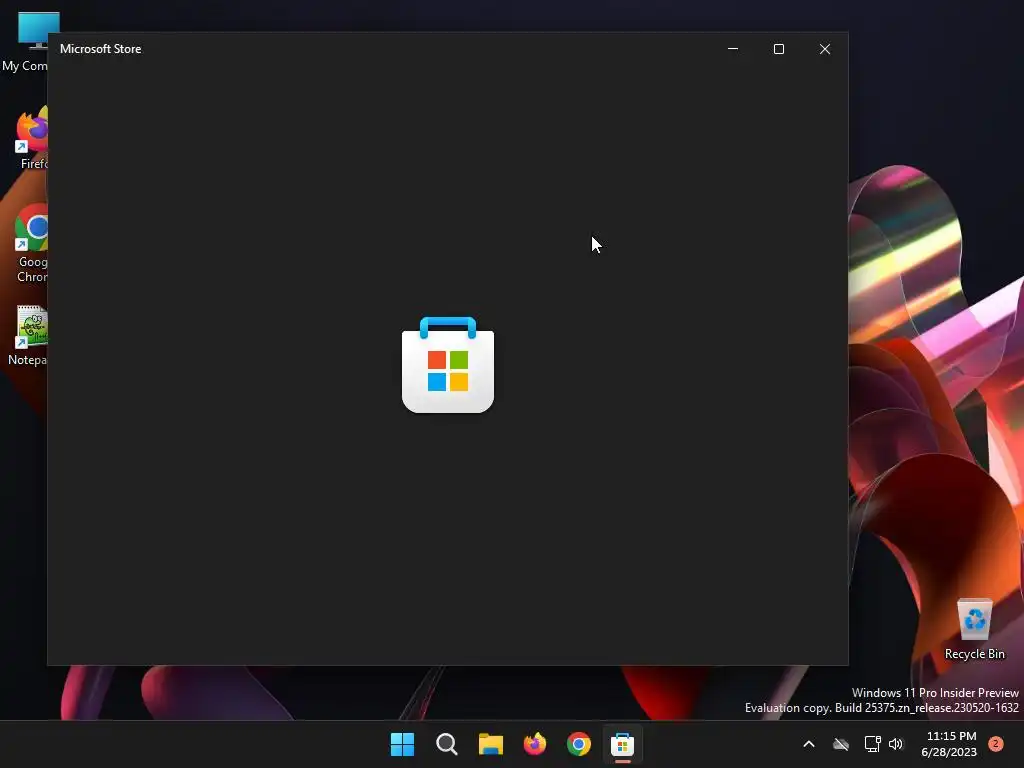Open Google Chrome from the taskbar
Viewport: 1024px width, 768px height.
pos(579,744)
